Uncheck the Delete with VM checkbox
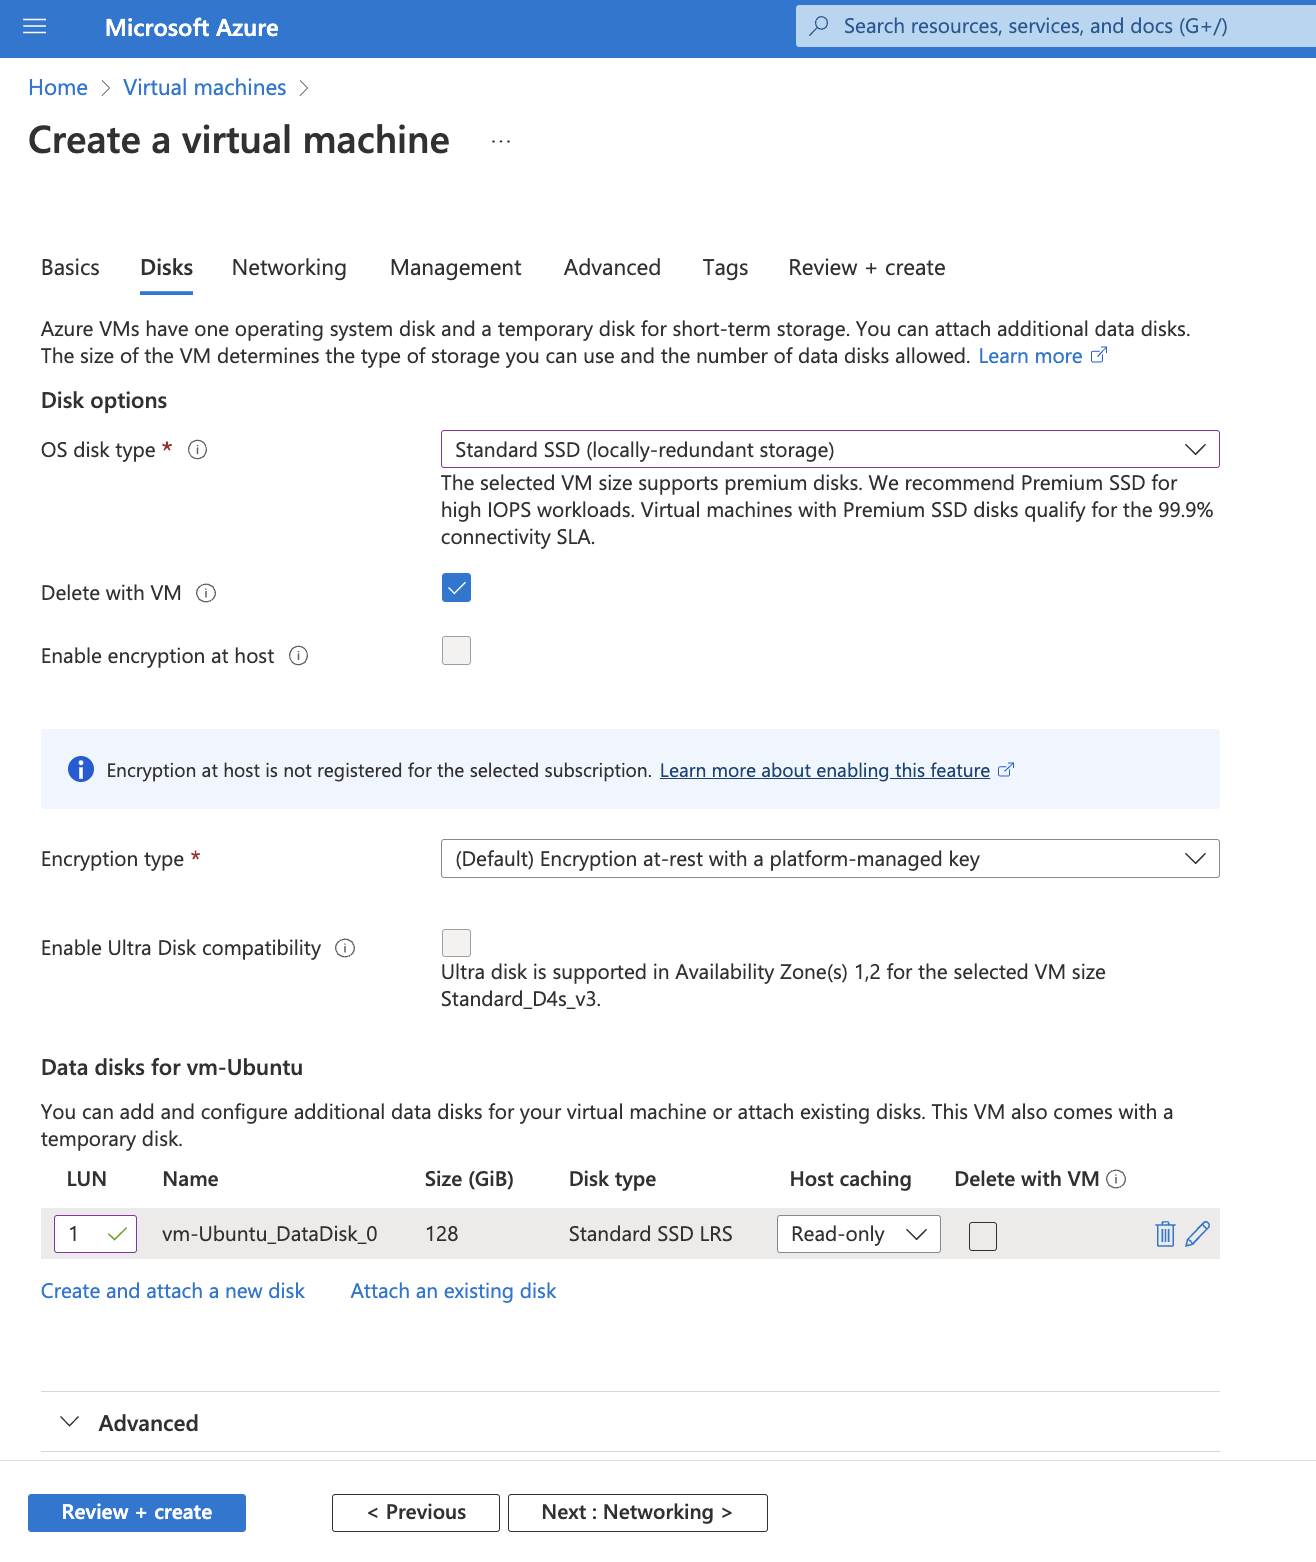 (x=456, y=588)
